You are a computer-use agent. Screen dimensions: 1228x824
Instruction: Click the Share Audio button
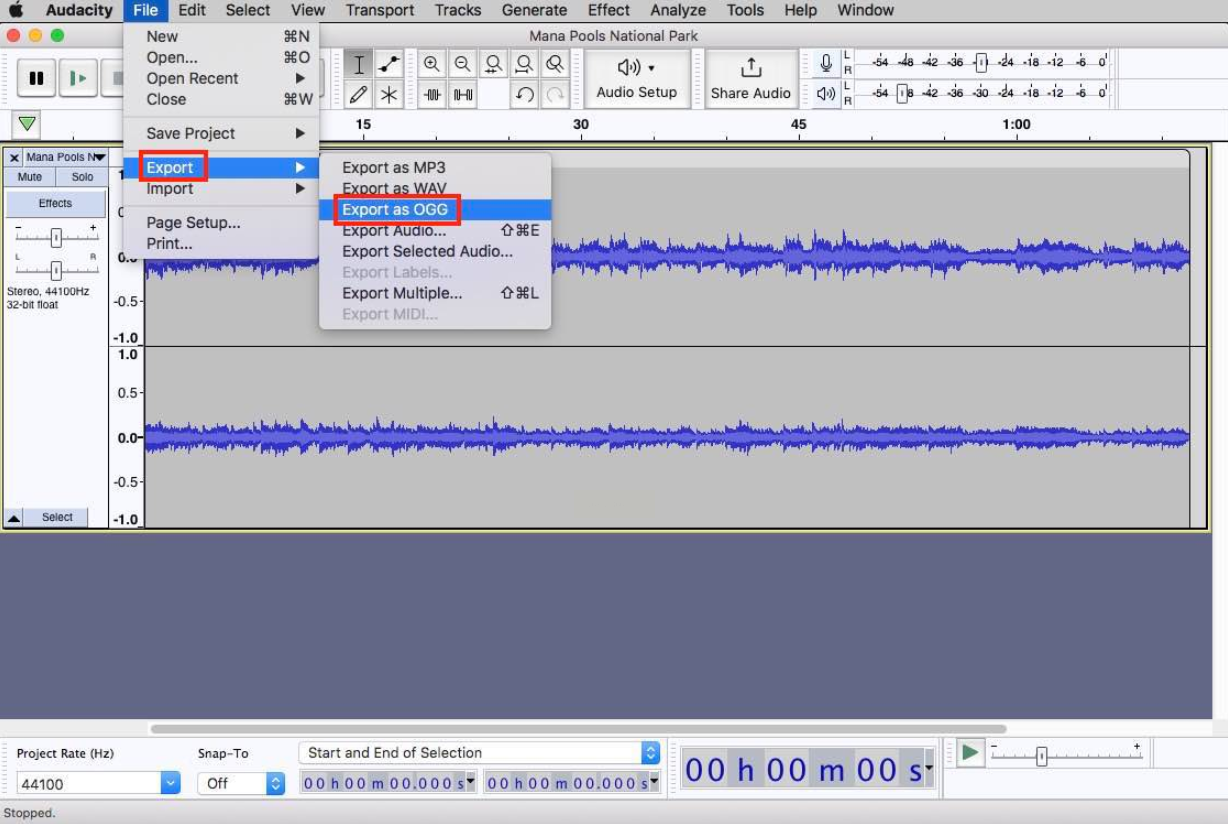pos(750,79)
